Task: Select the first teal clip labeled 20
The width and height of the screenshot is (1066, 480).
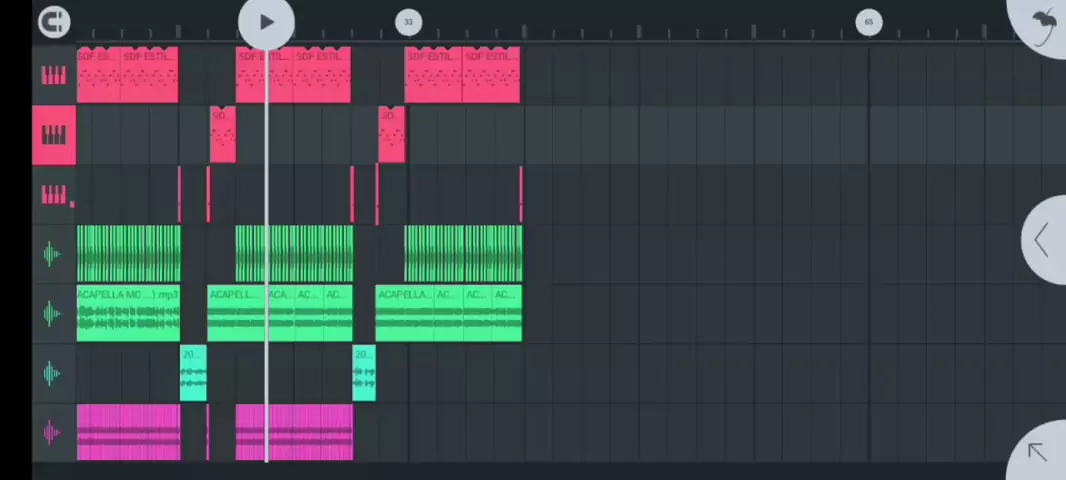Action: coord(192,374)
